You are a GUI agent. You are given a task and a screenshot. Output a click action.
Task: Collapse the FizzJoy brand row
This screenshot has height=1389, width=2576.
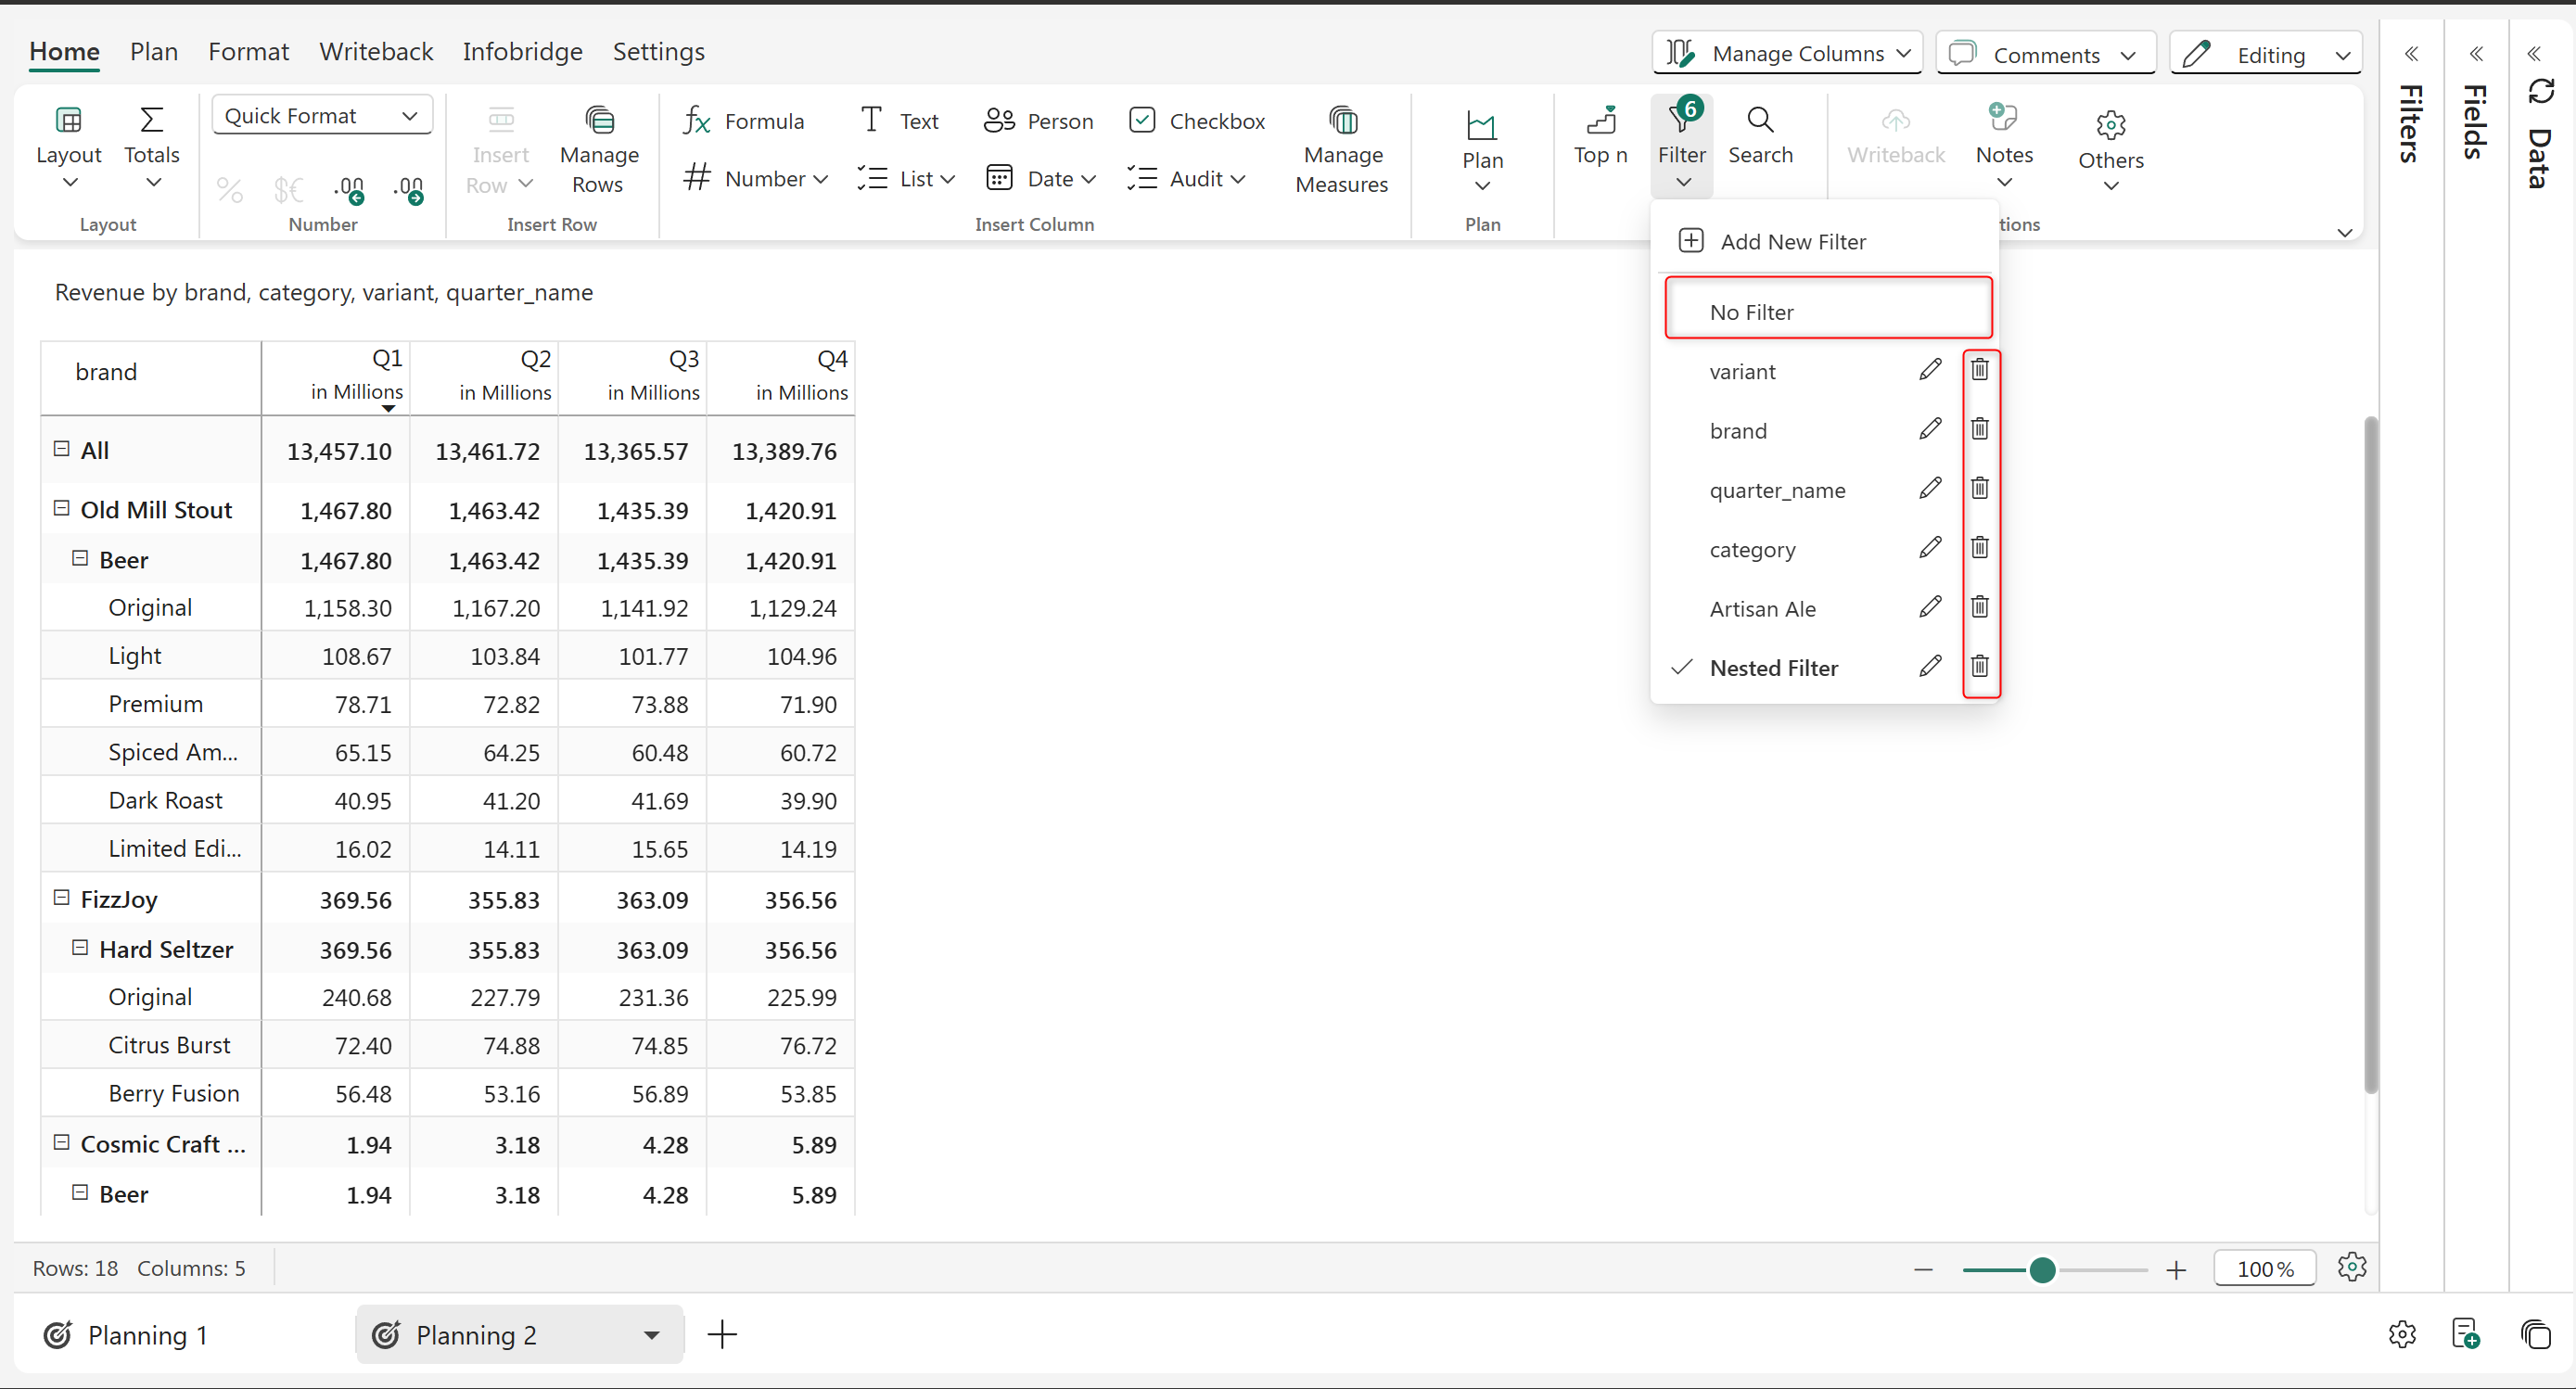(61, 897)
